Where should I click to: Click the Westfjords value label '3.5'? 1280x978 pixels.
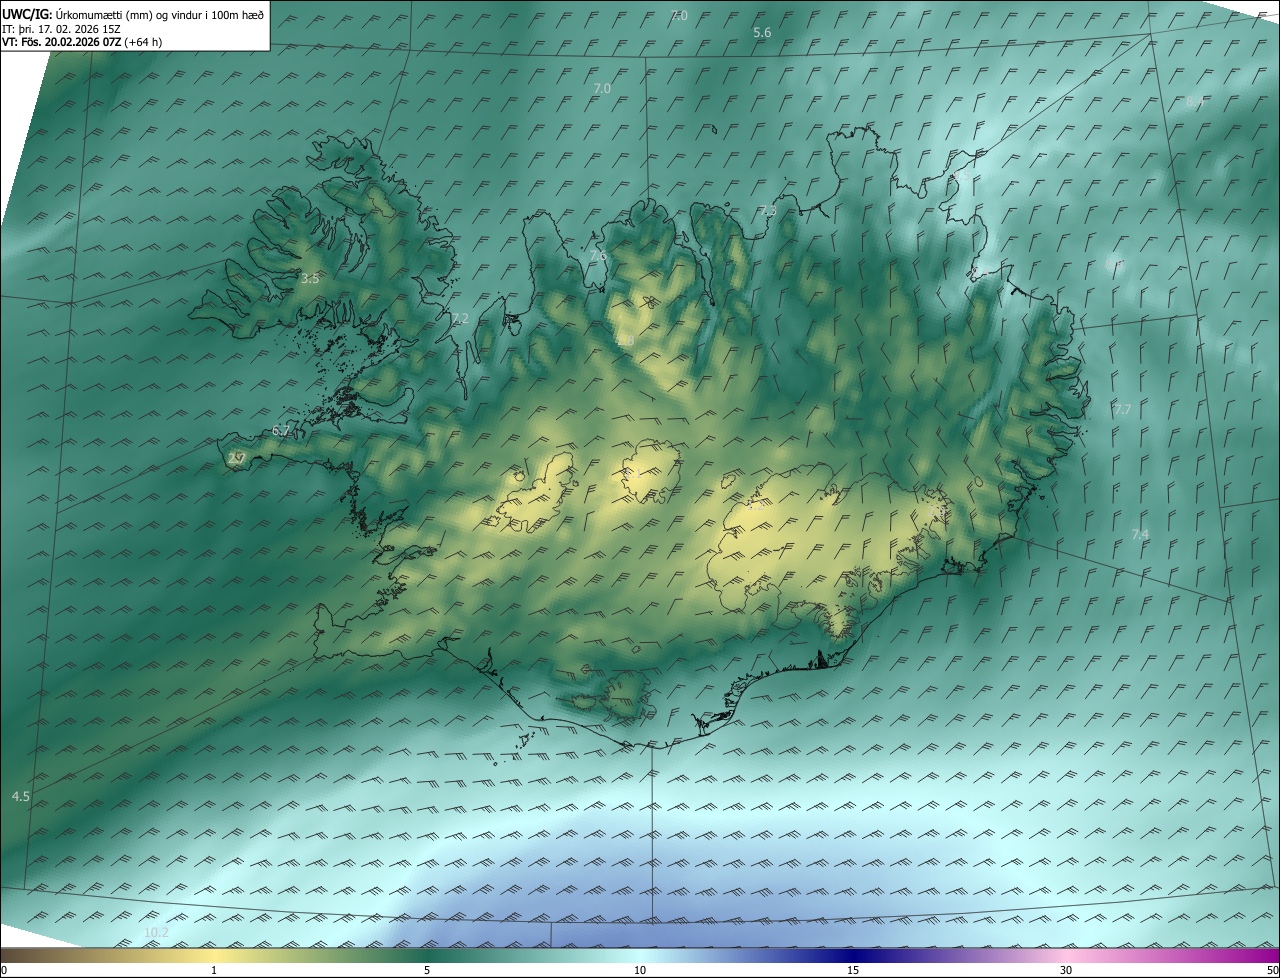point(310,279)
